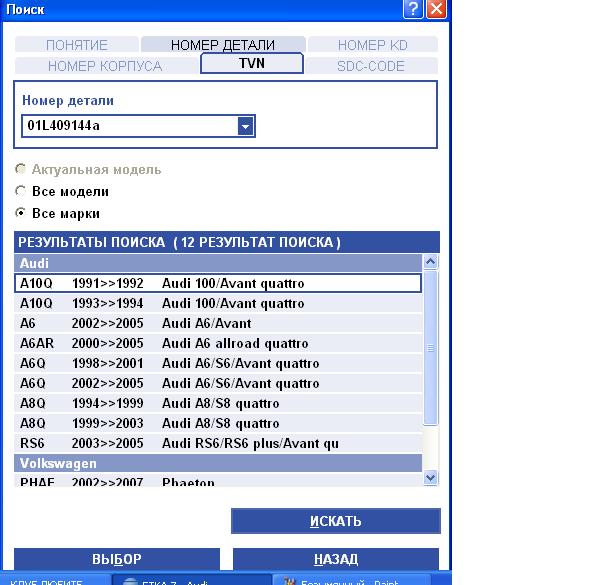Viewport: 615px width, 585px height.
Task: Pick the RS6 2003>>2005 result row
Action: (x=218, y=443)
